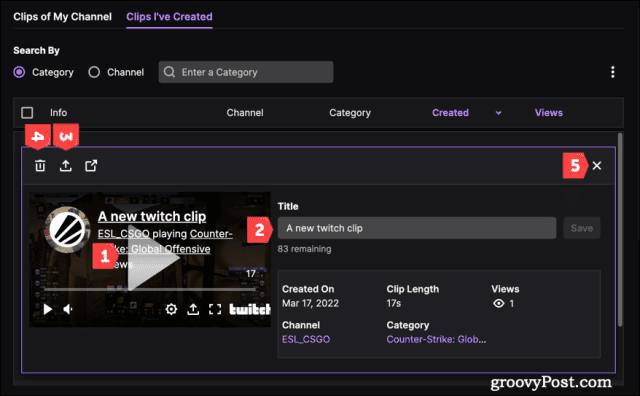Sort clips by the Views column
Screen dimensions: 640x396
coord(549,113)
